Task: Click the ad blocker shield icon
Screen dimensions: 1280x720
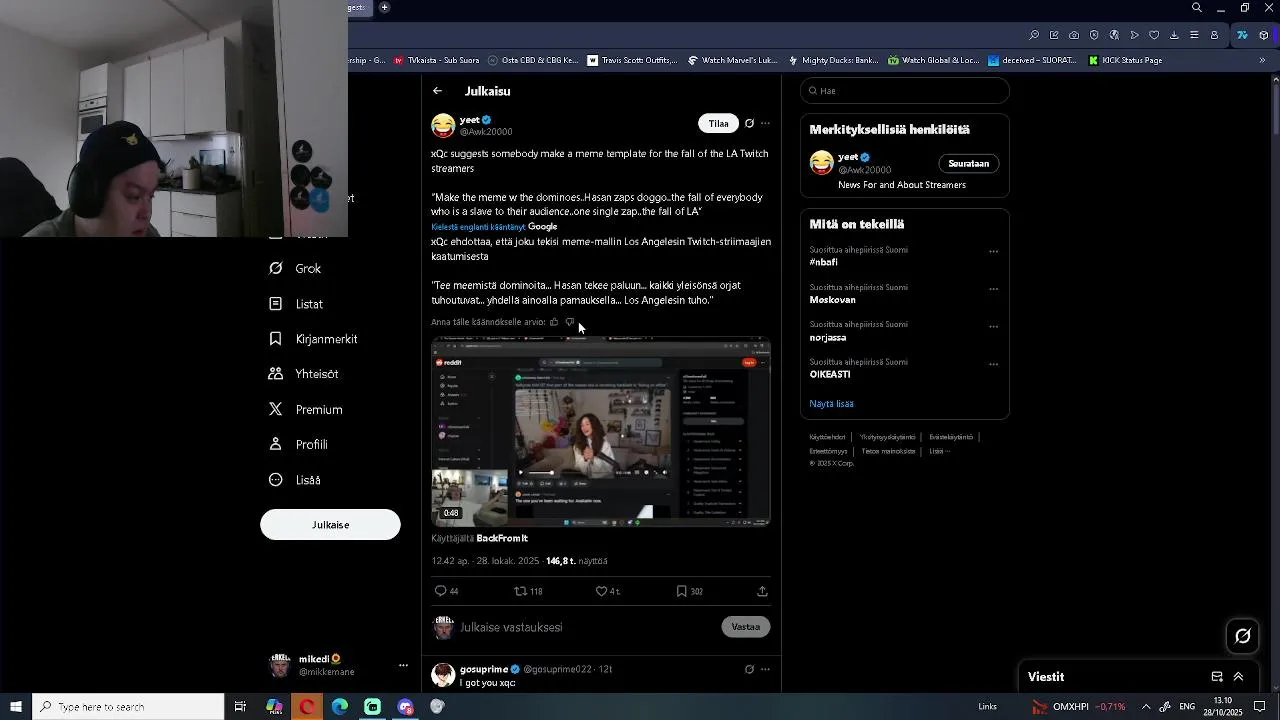Action: 1094,35
